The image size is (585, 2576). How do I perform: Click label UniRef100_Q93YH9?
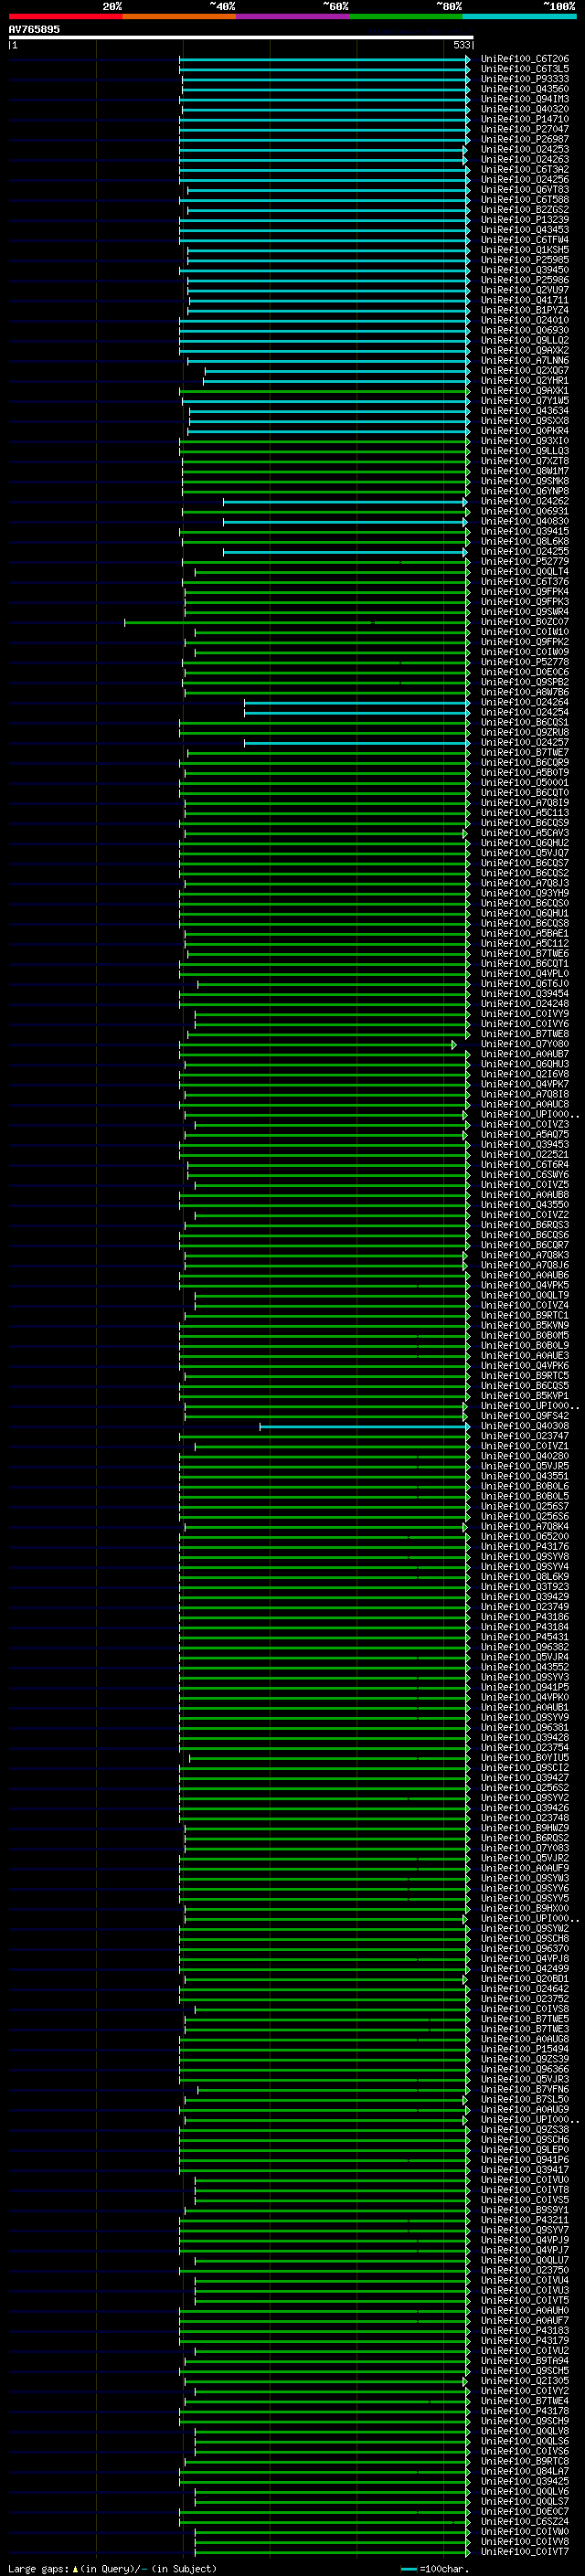click(x=525, y=893)
